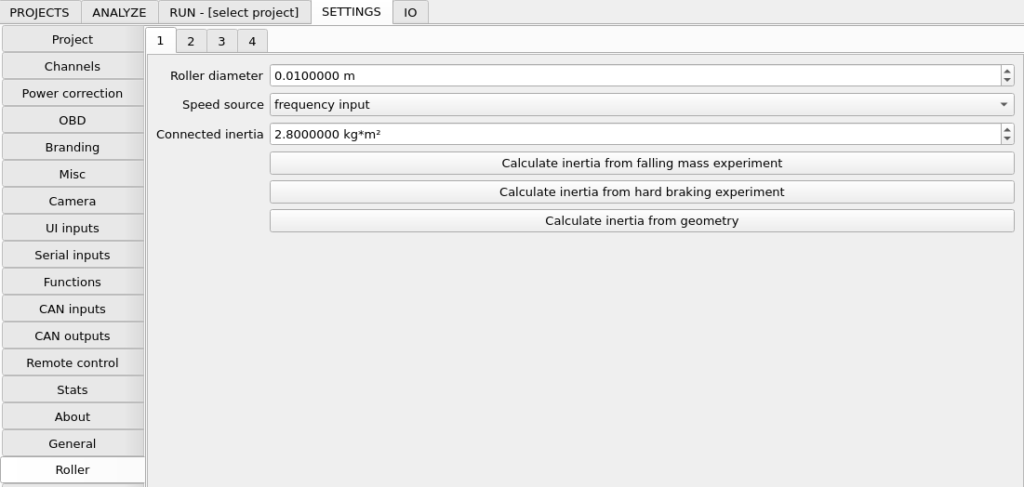The image size is (1024, 487).
Task: Open the Camera settings section
Action: coord(72,201)
